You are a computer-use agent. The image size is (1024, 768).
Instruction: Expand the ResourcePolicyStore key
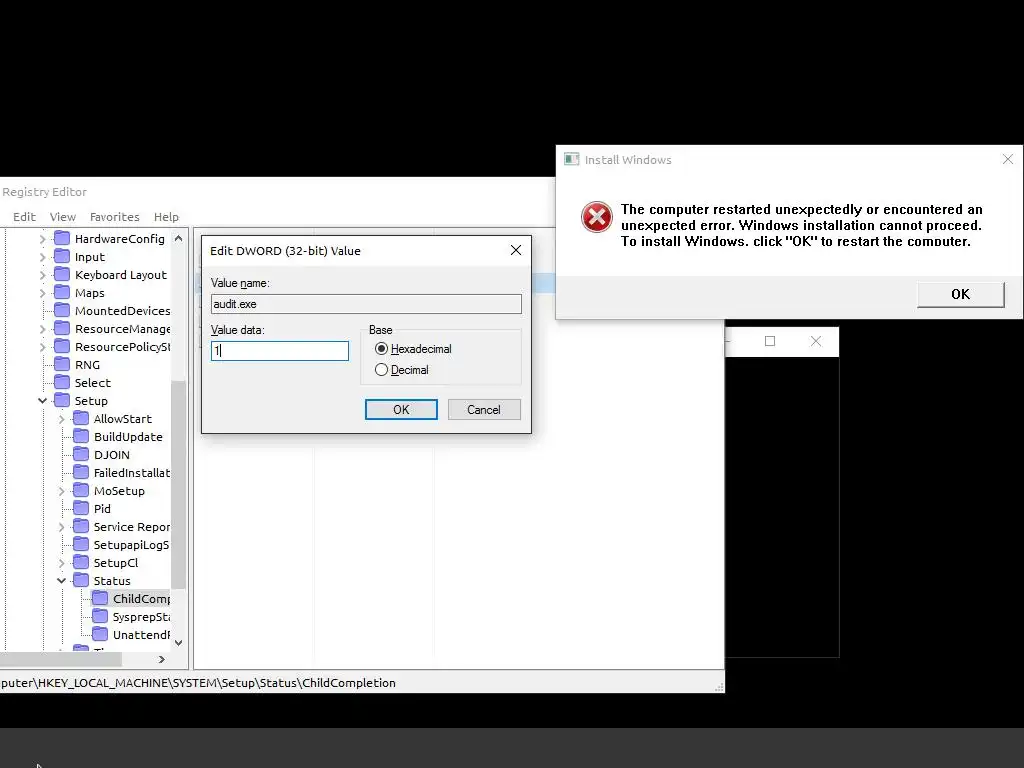pyautogui.click(x=42, y=347)
